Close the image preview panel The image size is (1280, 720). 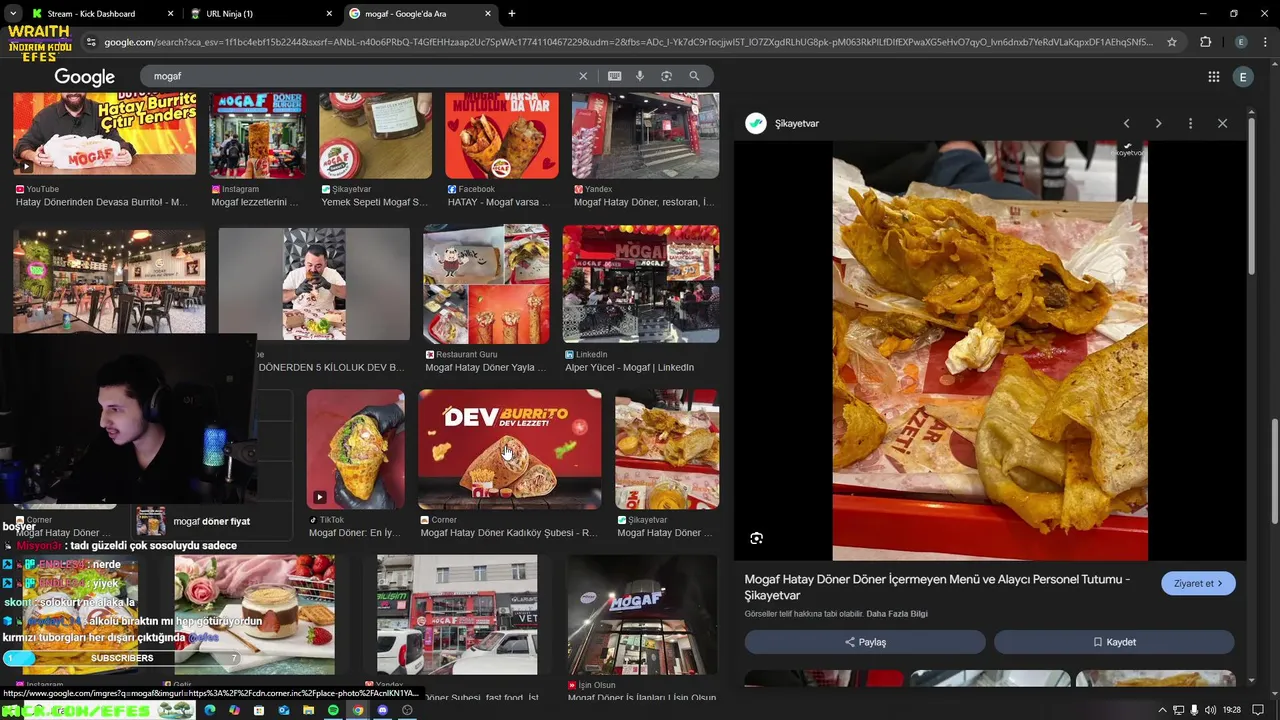[1222, 123]
